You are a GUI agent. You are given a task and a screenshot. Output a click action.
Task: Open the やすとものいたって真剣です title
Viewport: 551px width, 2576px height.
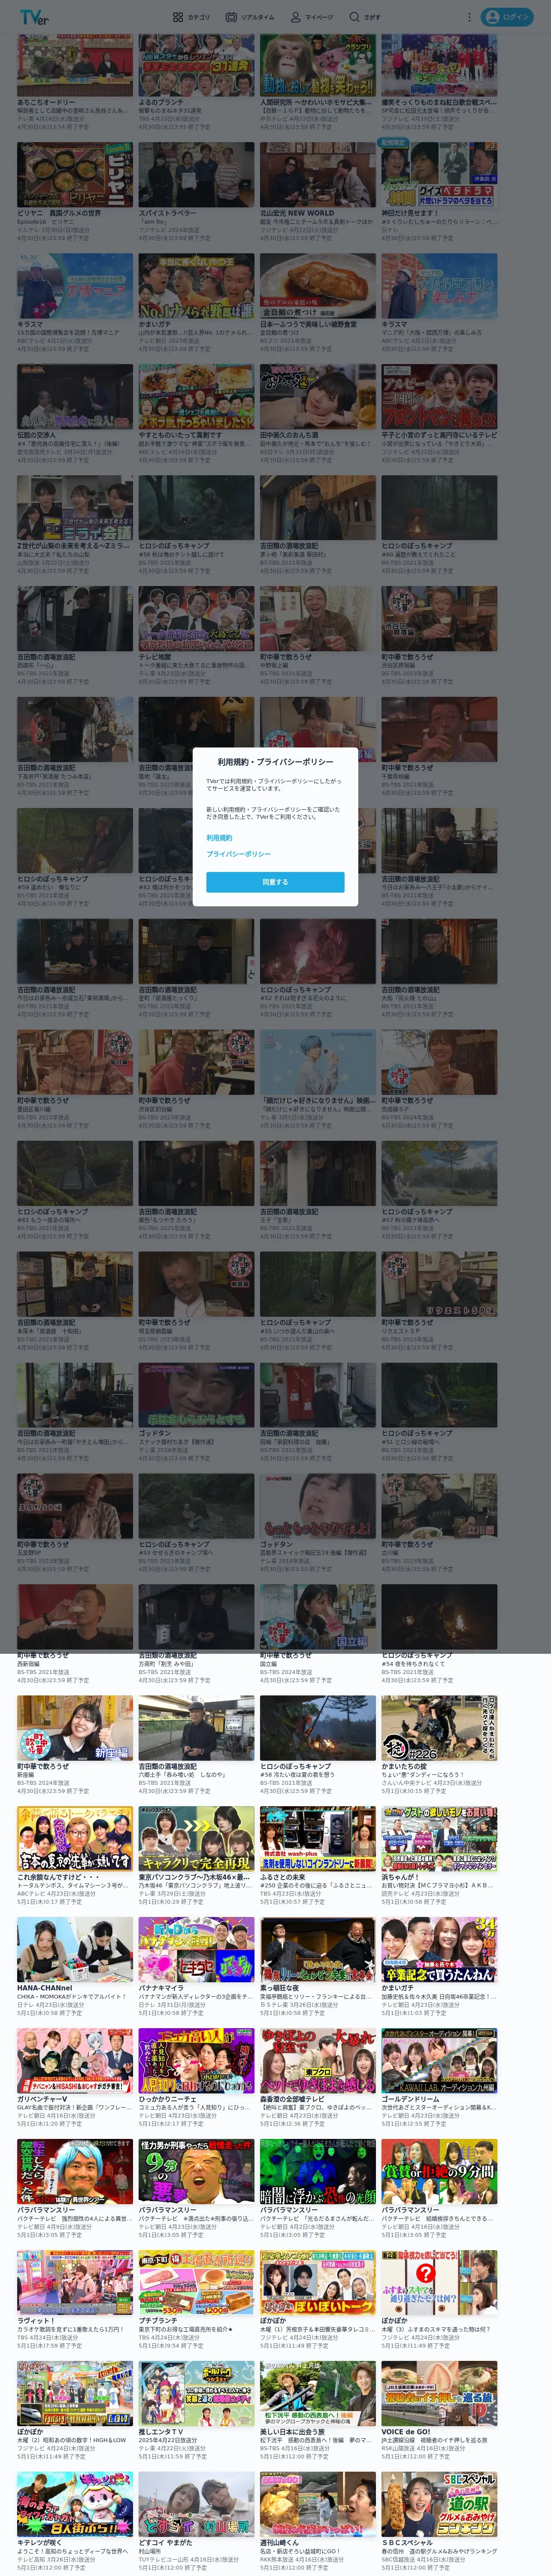click(x=180, y=435)
